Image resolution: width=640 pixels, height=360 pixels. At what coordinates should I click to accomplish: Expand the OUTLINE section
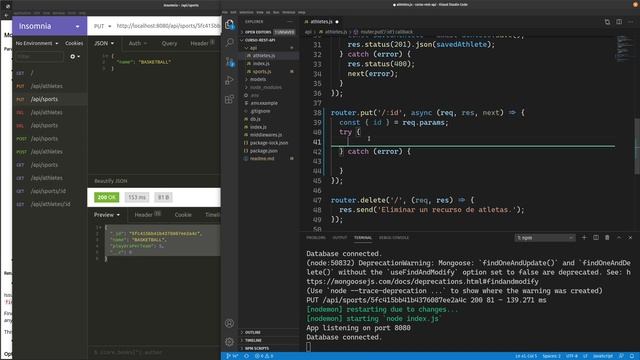(x=268, y=333)
